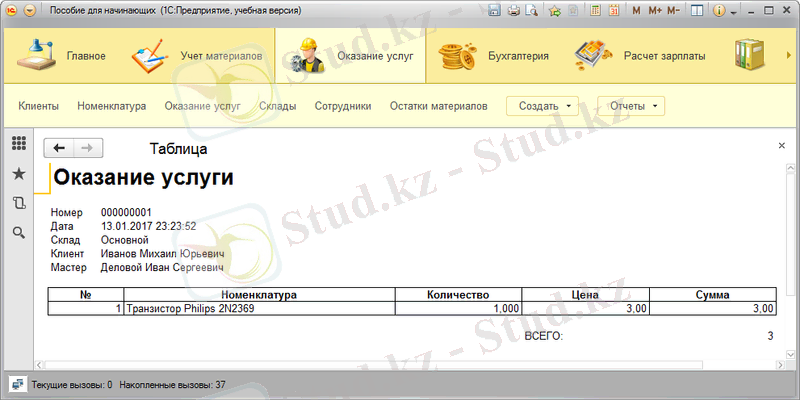Screen dimensions: 800x400
Task: Click the M+ memory add button
Action: pyautogui.click(x=655, y=11)
